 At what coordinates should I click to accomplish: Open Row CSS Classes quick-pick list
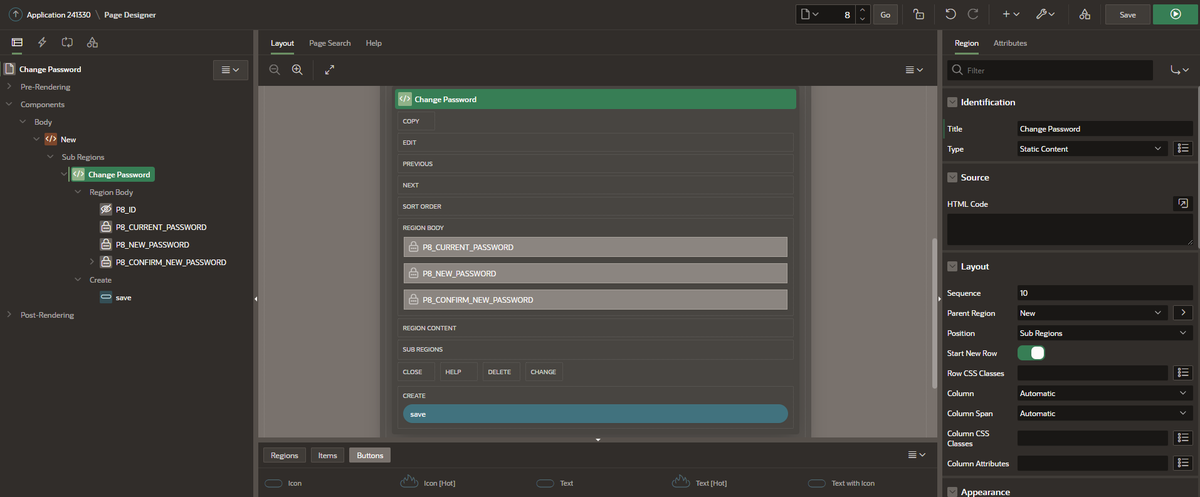pos(1183,373)
